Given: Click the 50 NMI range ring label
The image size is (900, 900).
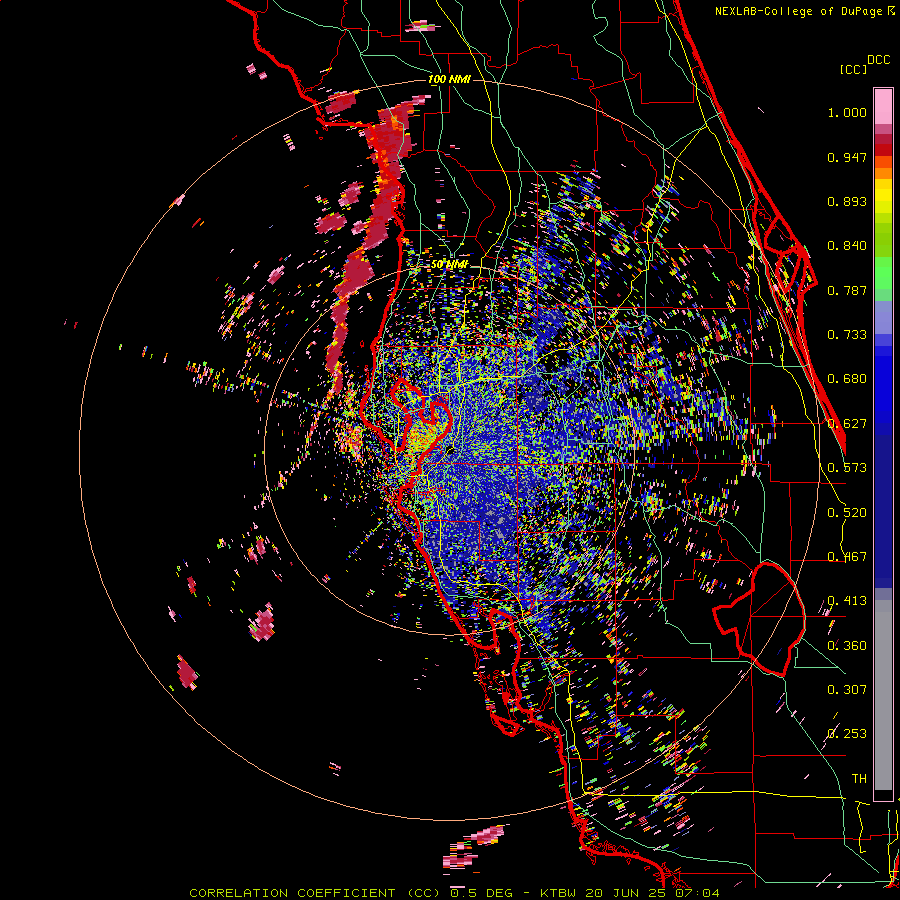Looking at the screenshot, I should [449, 265].
